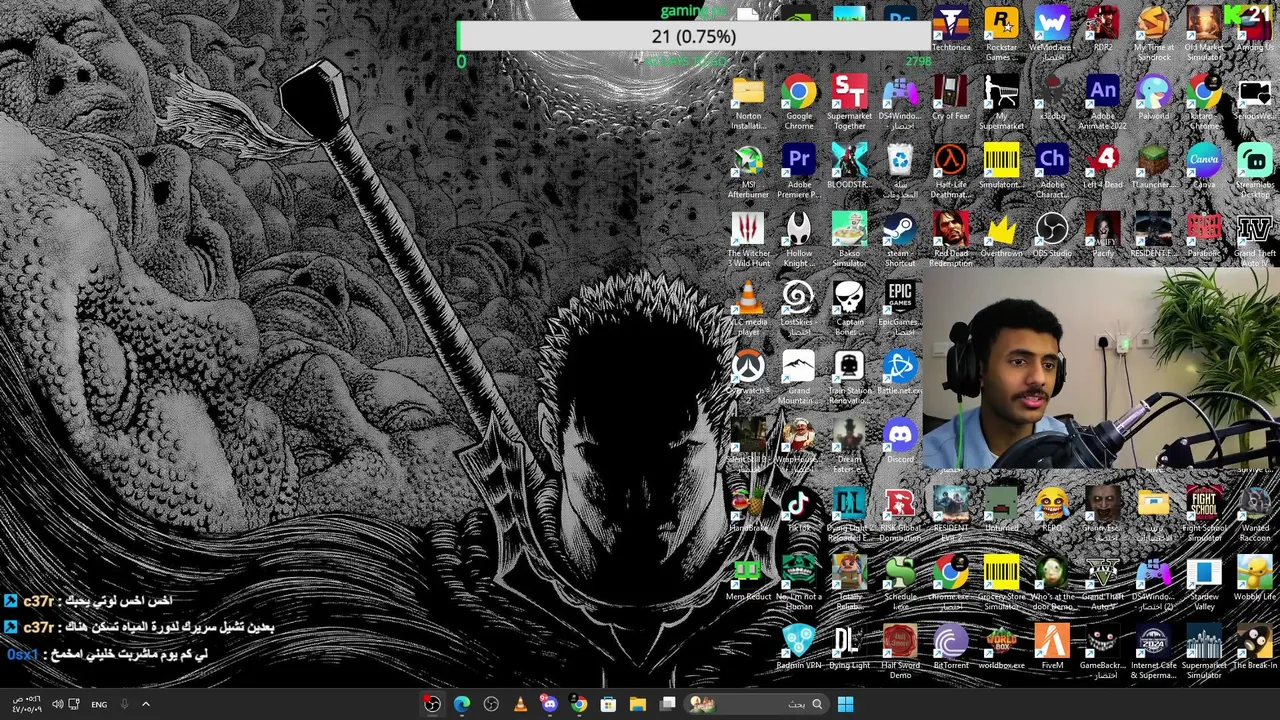Open Microsoft Edge on the taskbar
Image resolution: width=1280 pixels, height=720 pixels.
tap(461, 704)
